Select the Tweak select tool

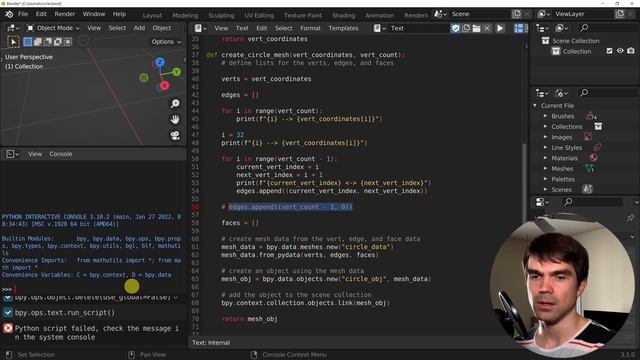(x=13, y=42)
